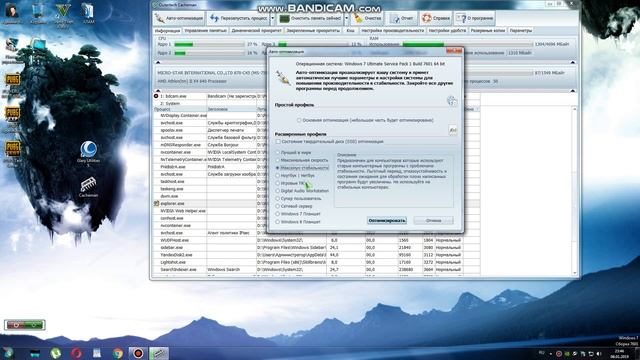Open Opera browser from taskbar

click(x=76, y=353)
